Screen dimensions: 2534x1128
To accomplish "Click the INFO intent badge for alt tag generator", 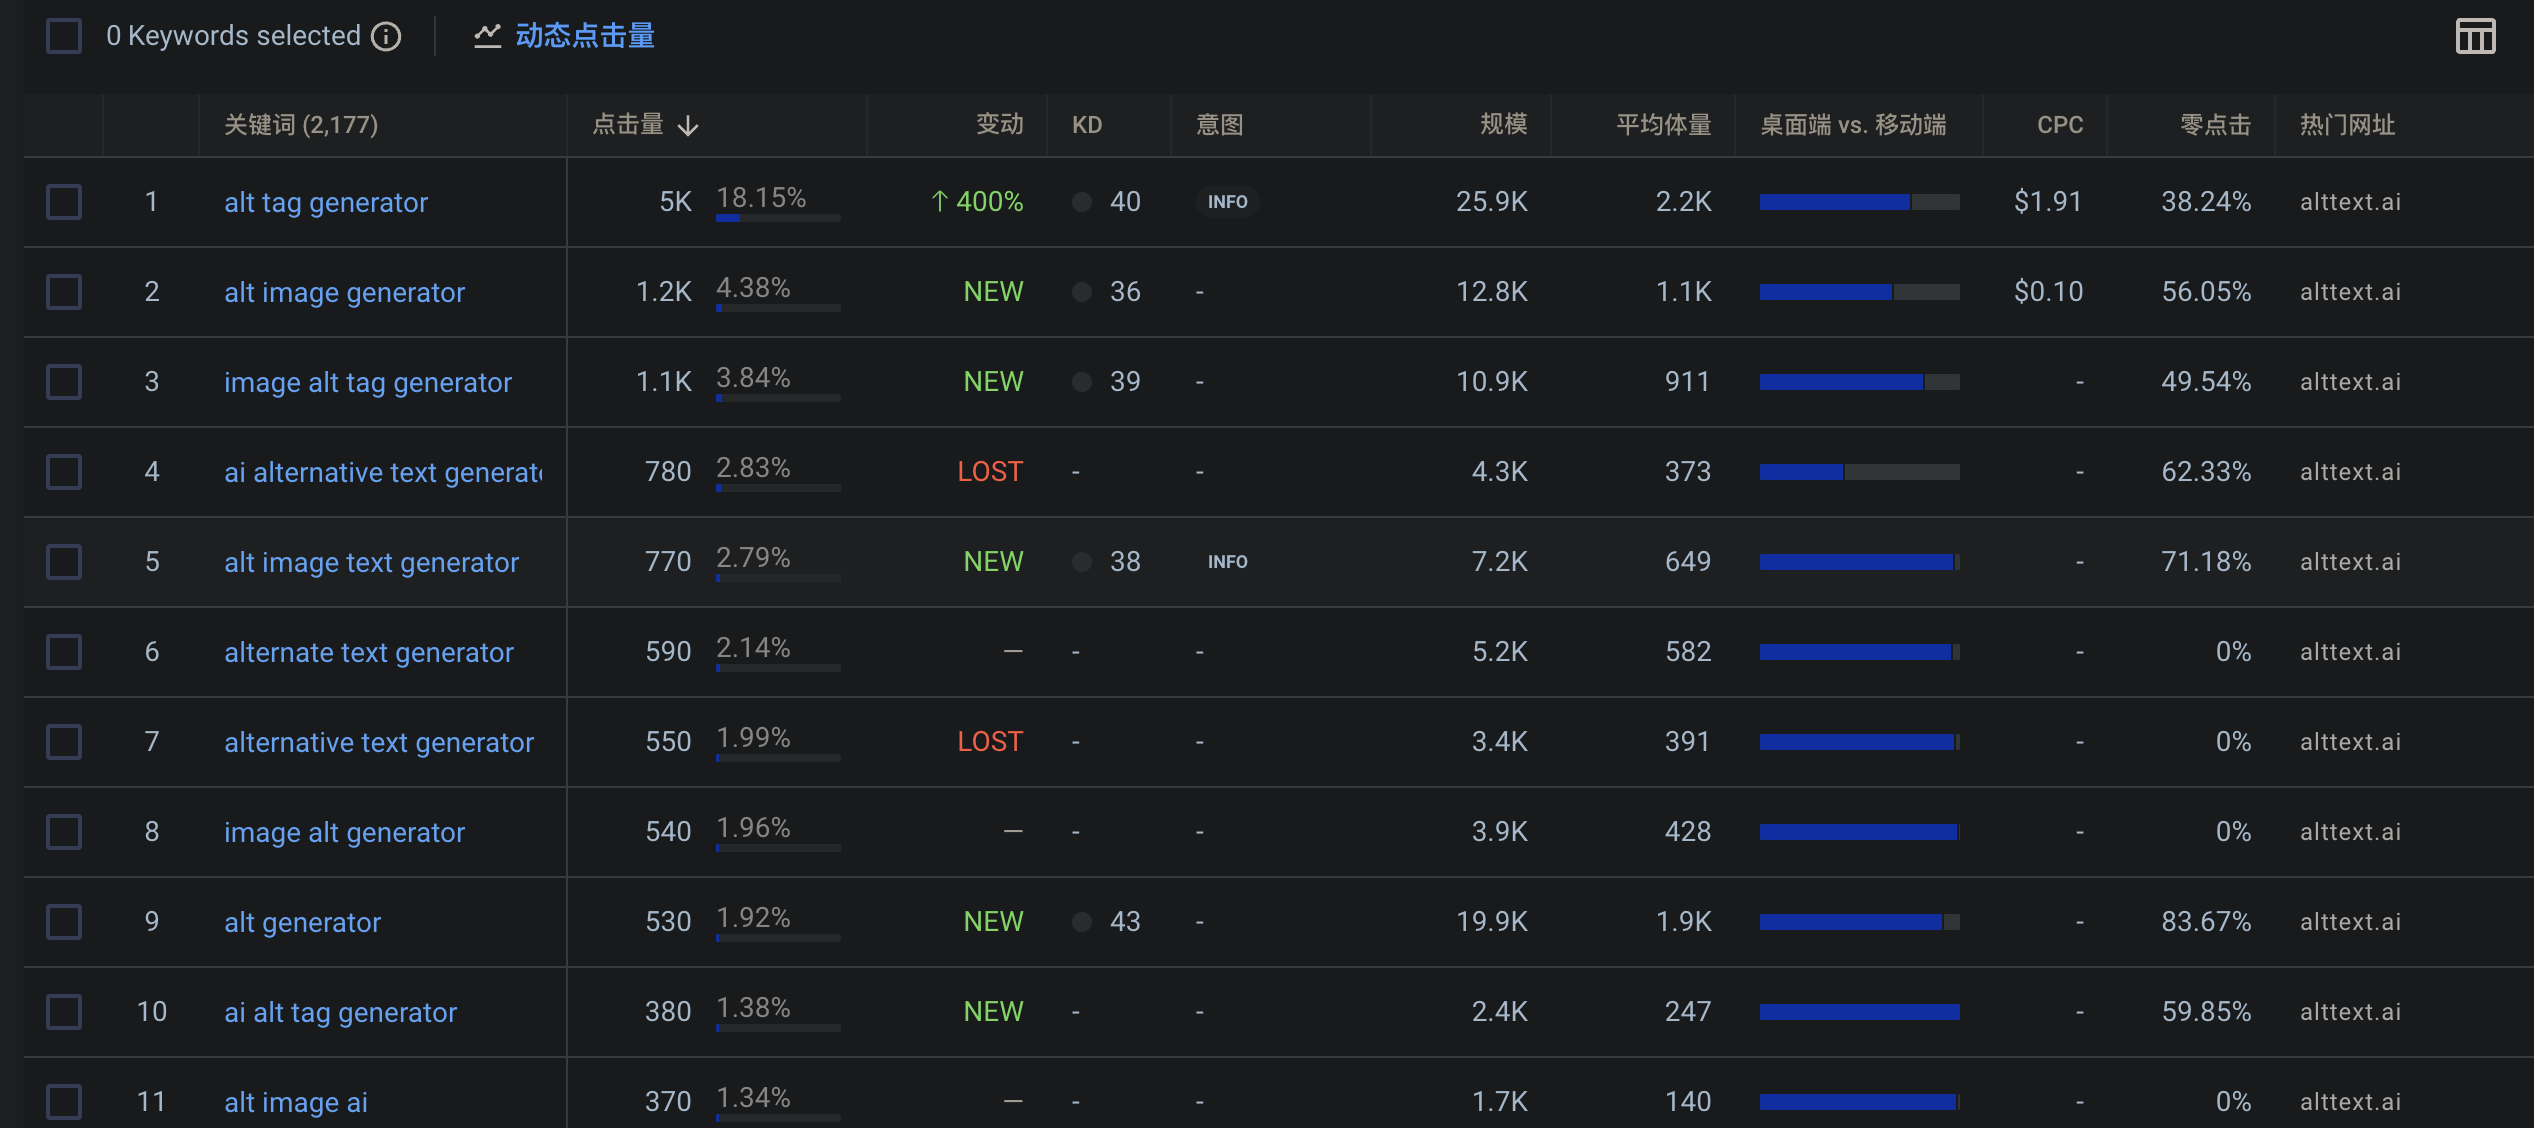I will click(x=1227, y=202).
